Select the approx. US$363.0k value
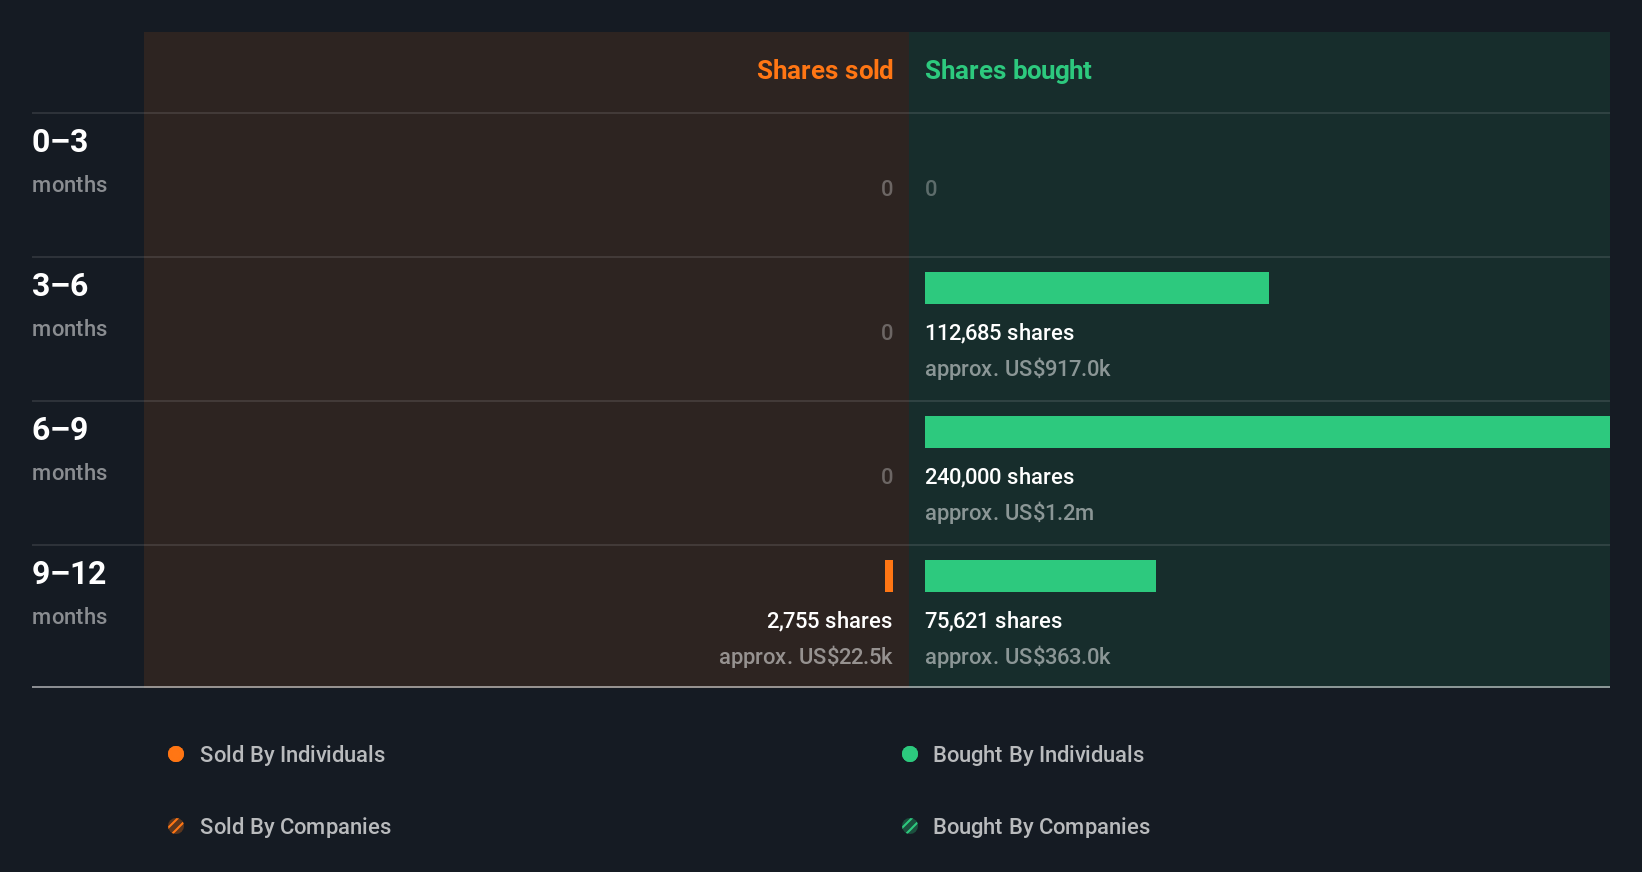This screenshot has width=1642, height=872. tap(1017, 656)
